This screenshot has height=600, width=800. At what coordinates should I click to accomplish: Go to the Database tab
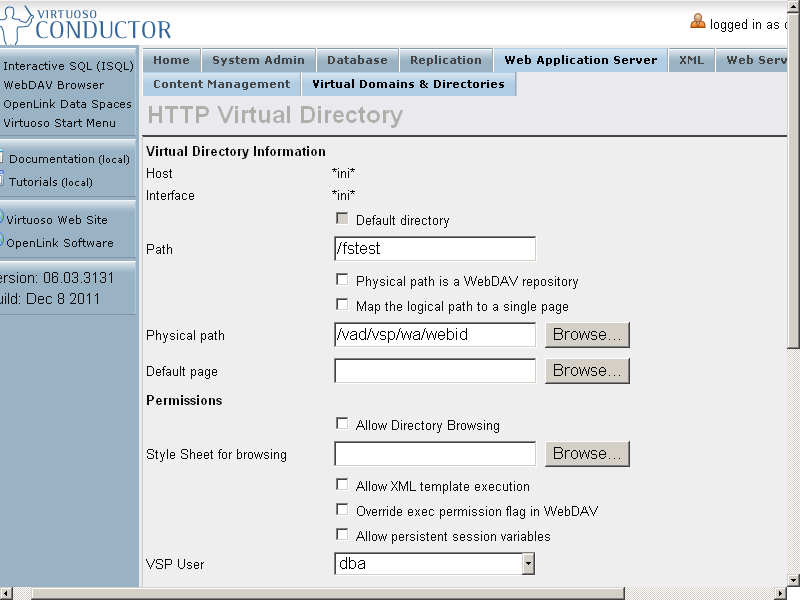click(357, 60)
